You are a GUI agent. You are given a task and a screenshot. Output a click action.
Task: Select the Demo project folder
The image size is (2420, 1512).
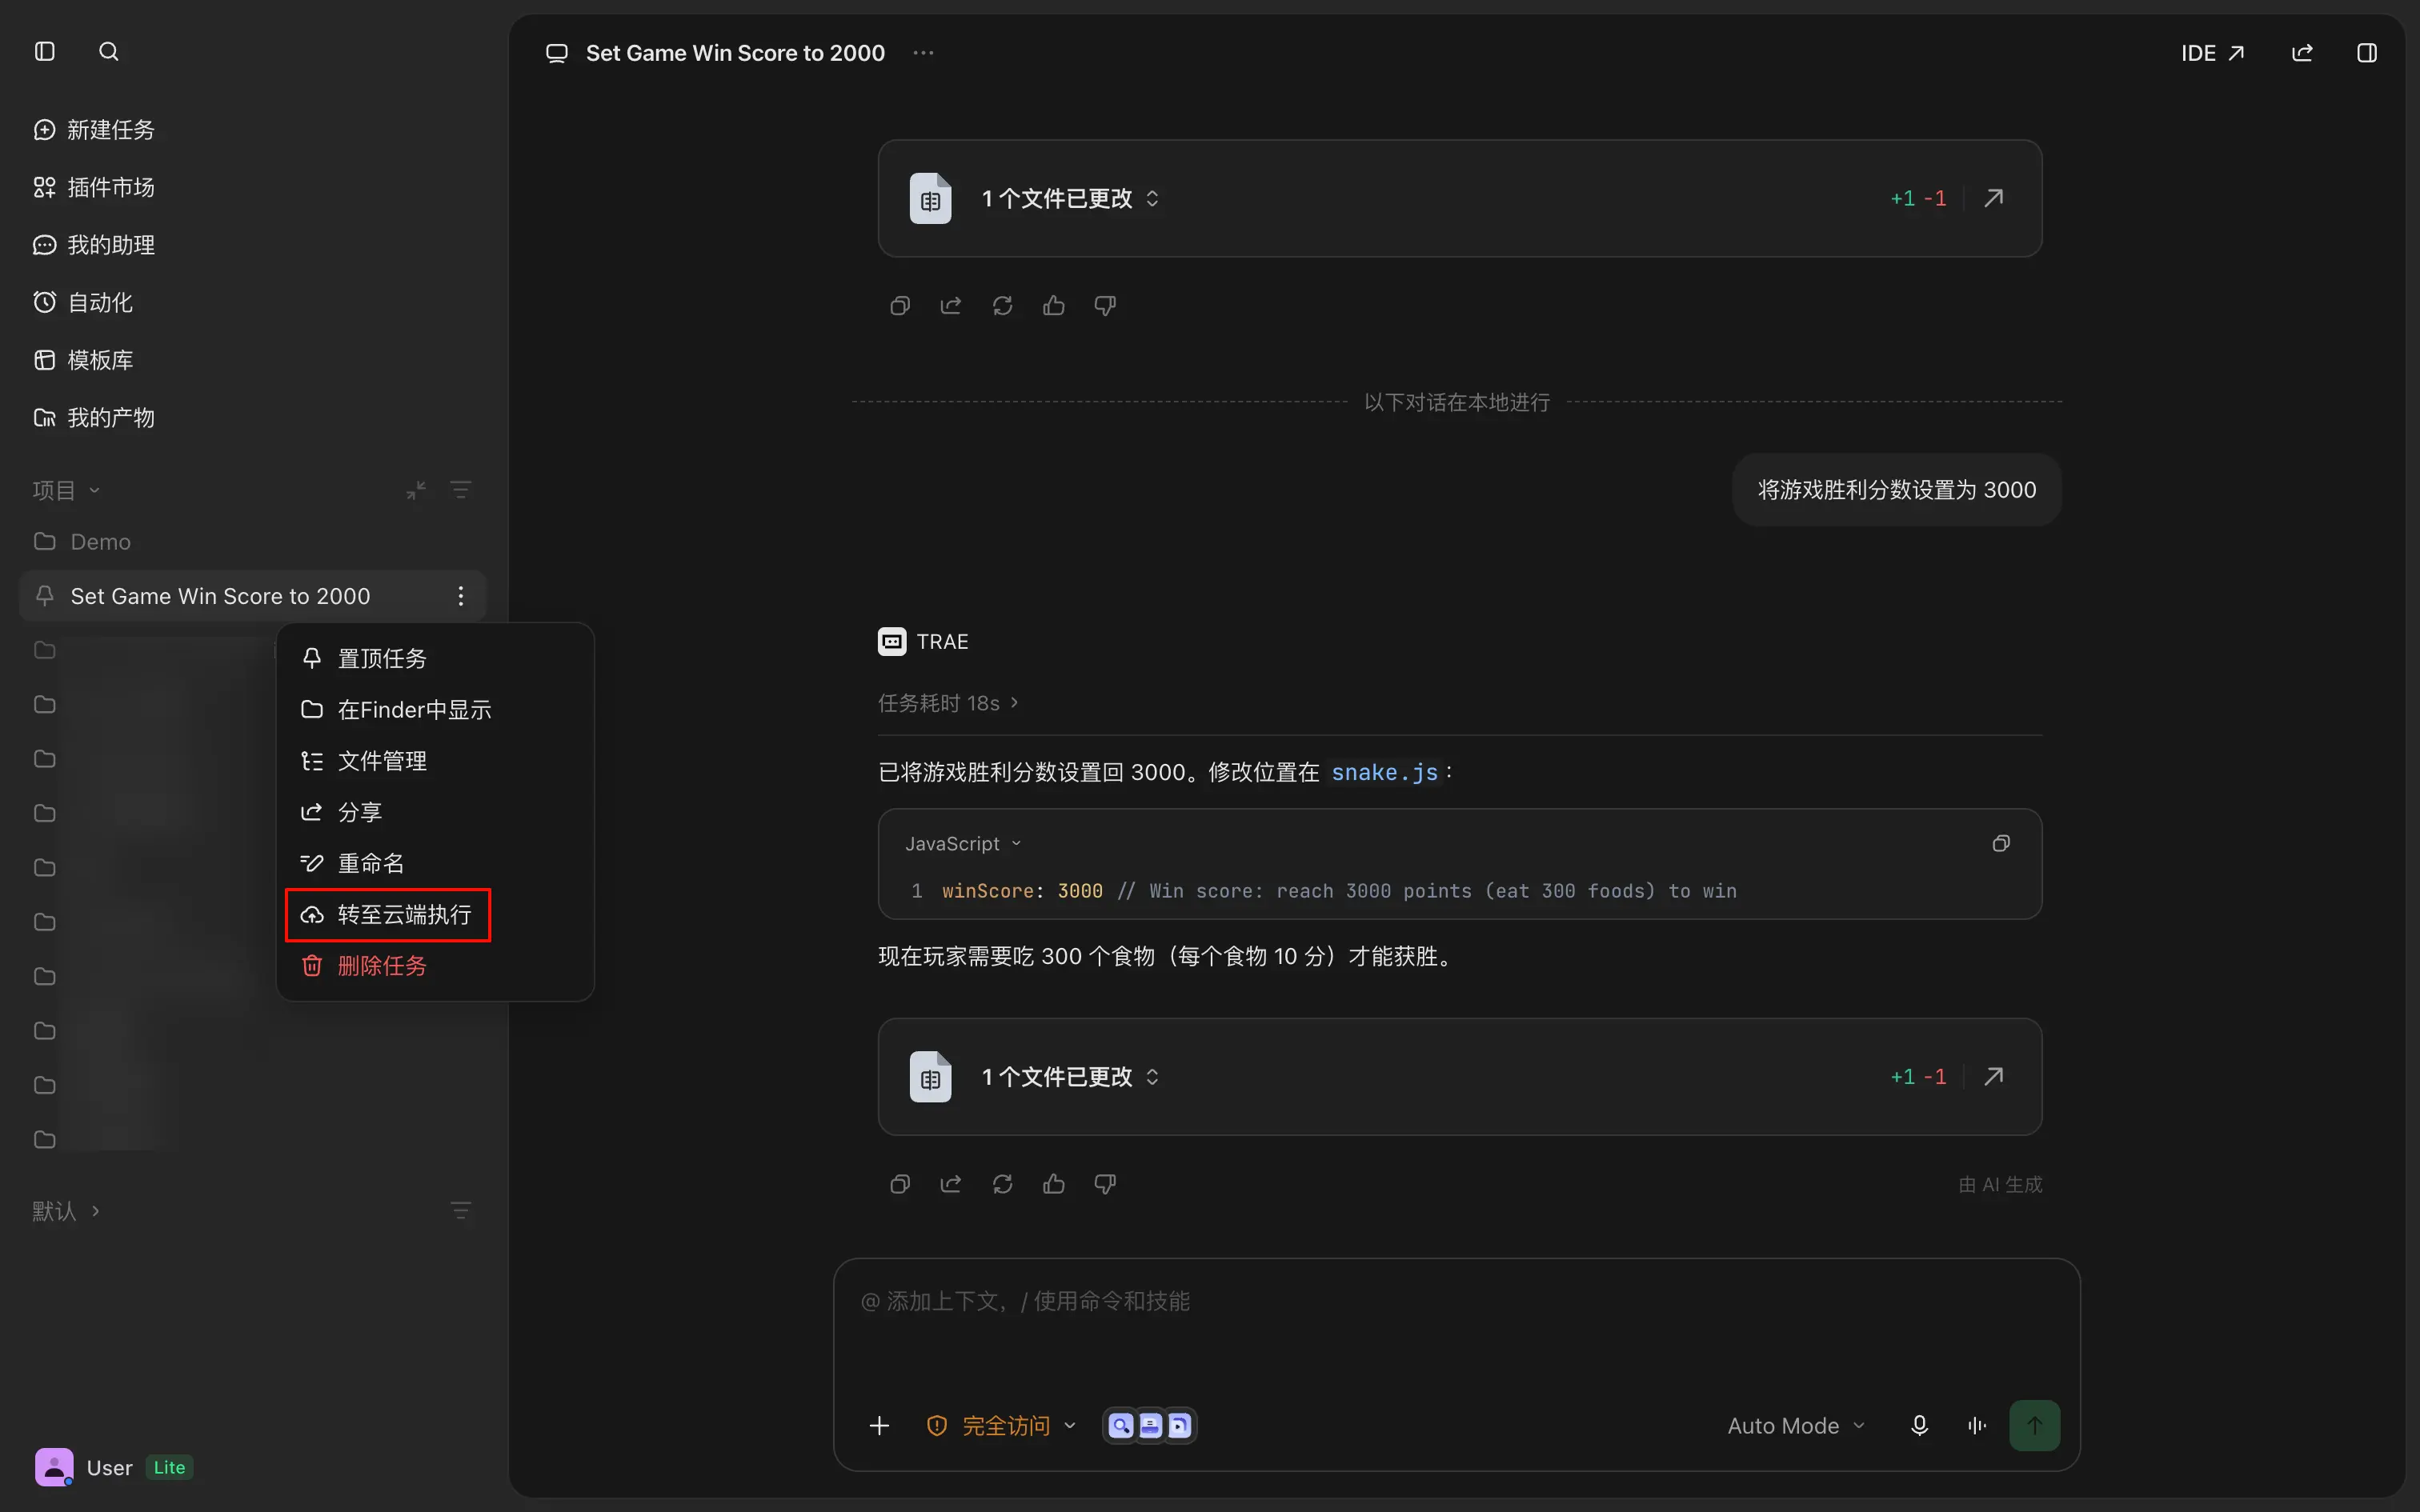[252, 541]
